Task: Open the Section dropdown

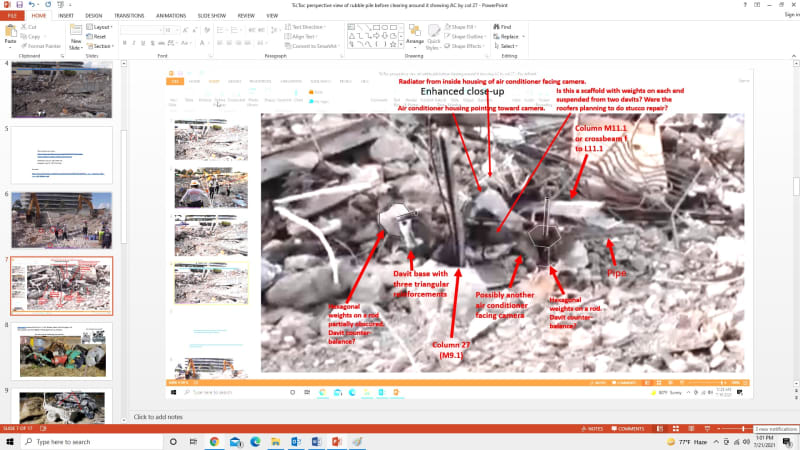Action: 99,46
